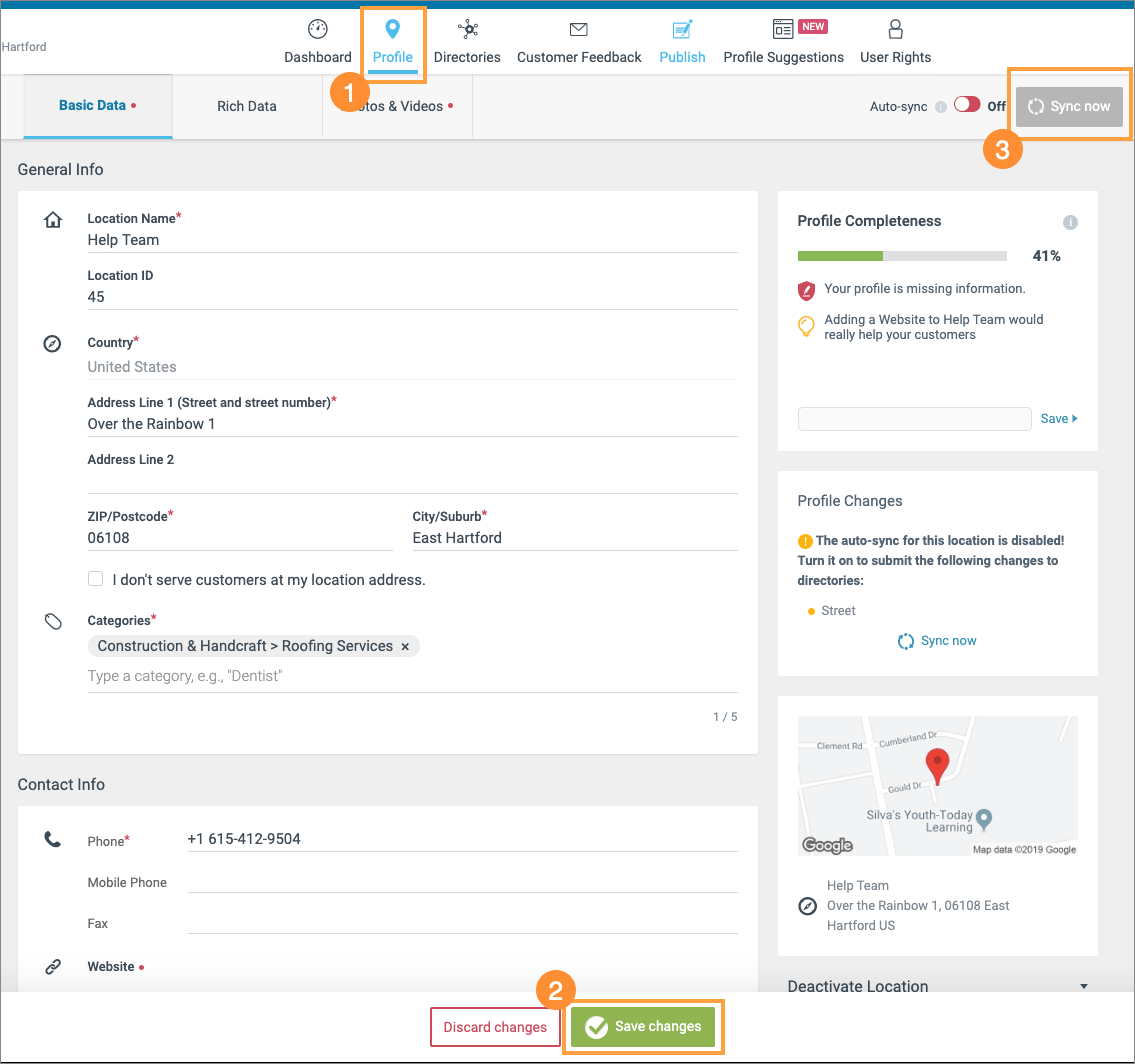Open Profile Suggestions icon

pyautogui.click(x=783, y=29)
